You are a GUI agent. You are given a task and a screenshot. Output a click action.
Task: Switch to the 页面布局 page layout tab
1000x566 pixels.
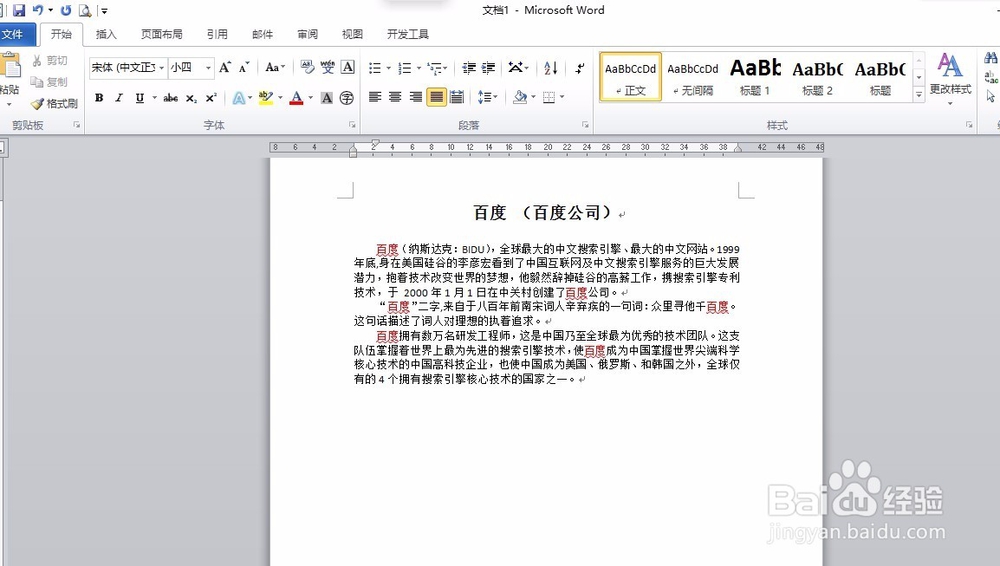161,34
